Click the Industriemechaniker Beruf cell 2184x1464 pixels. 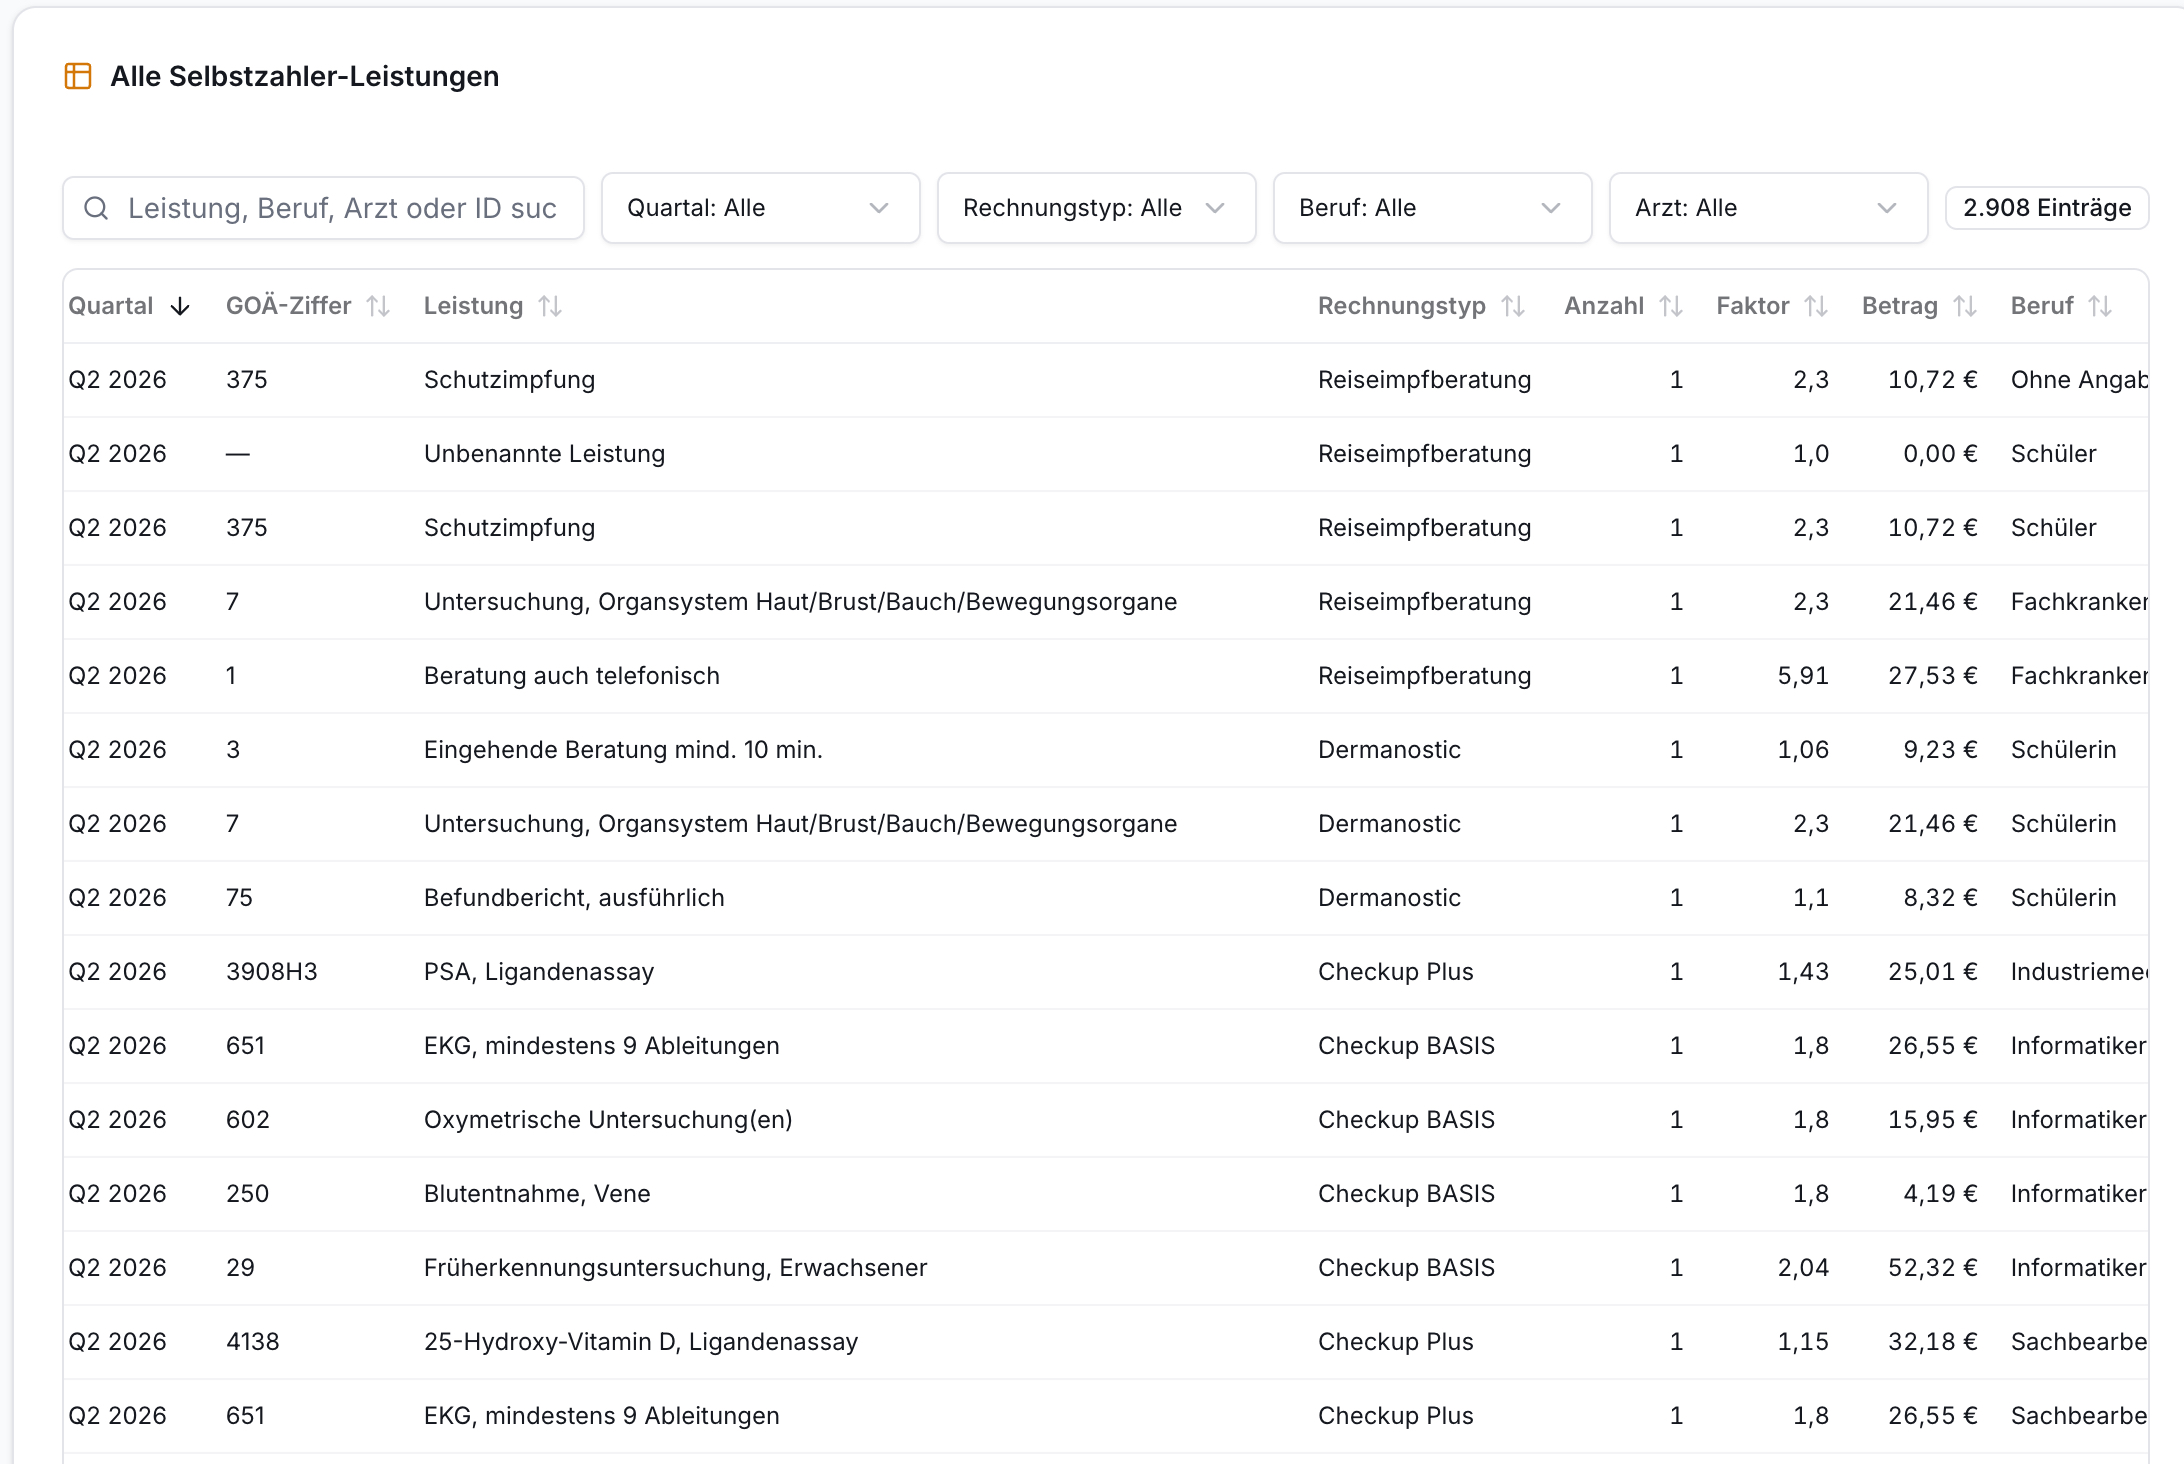click(2079, 972)
